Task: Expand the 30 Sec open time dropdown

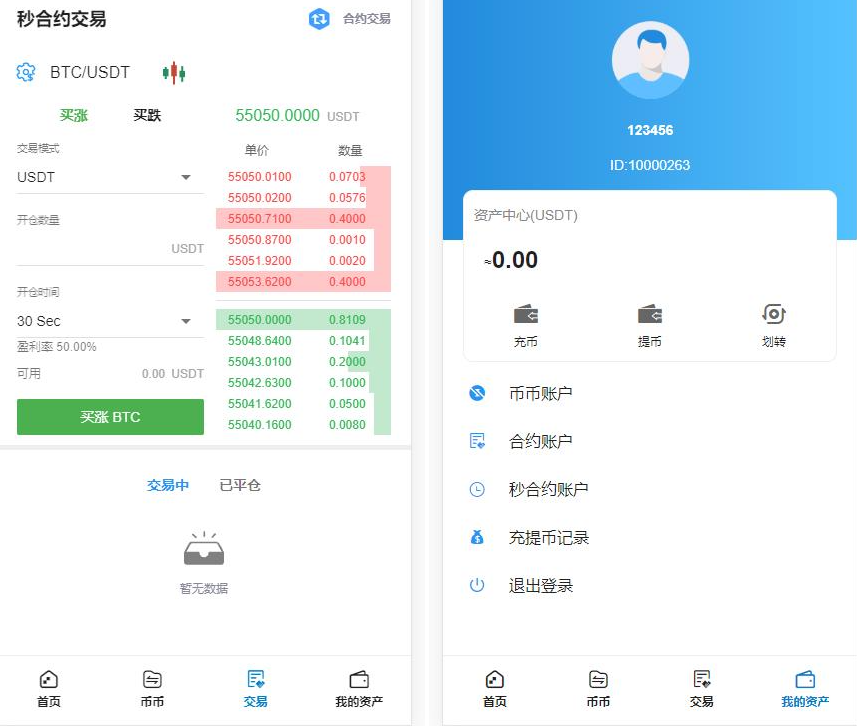Action: [x=110, y=321]
